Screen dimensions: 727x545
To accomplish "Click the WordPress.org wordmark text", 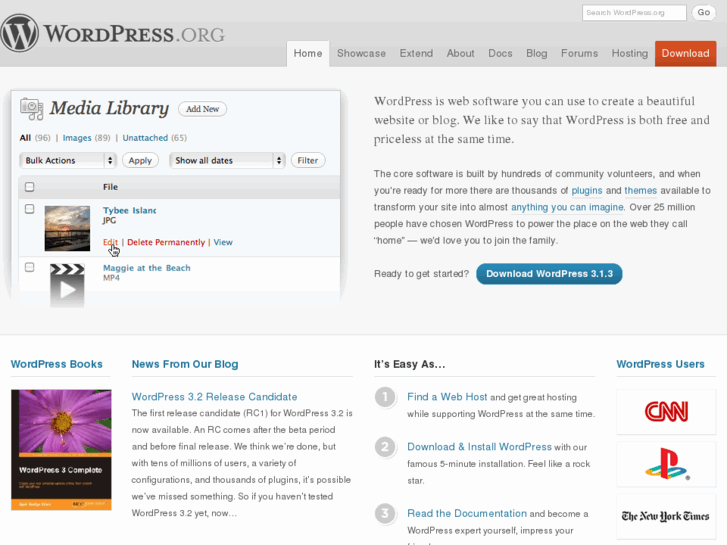I will [134, 34].
